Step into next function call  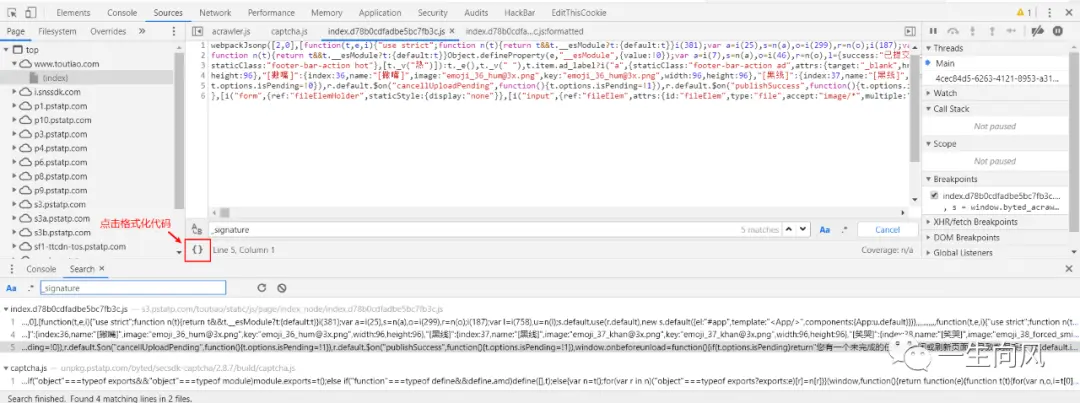pos(973,31)
